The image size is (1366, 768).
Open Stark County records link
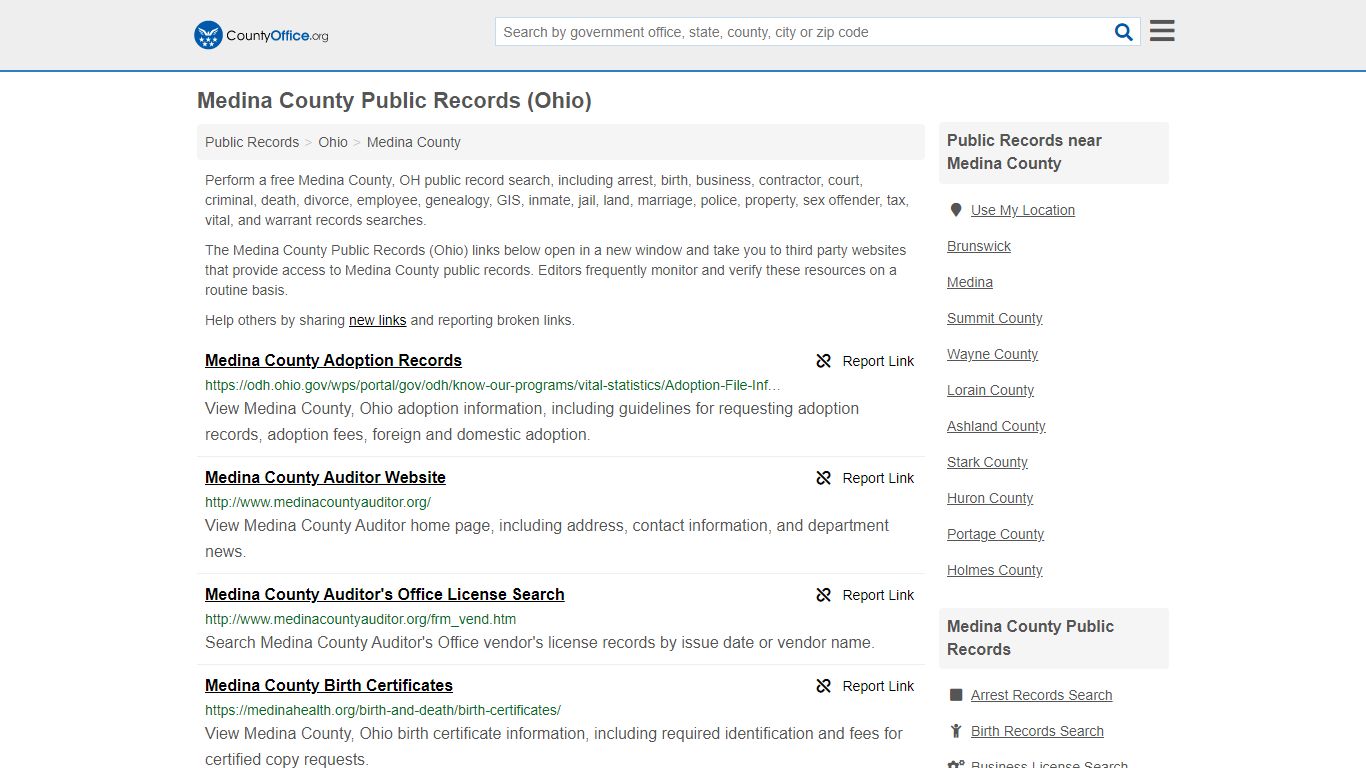tap(988, 462)
